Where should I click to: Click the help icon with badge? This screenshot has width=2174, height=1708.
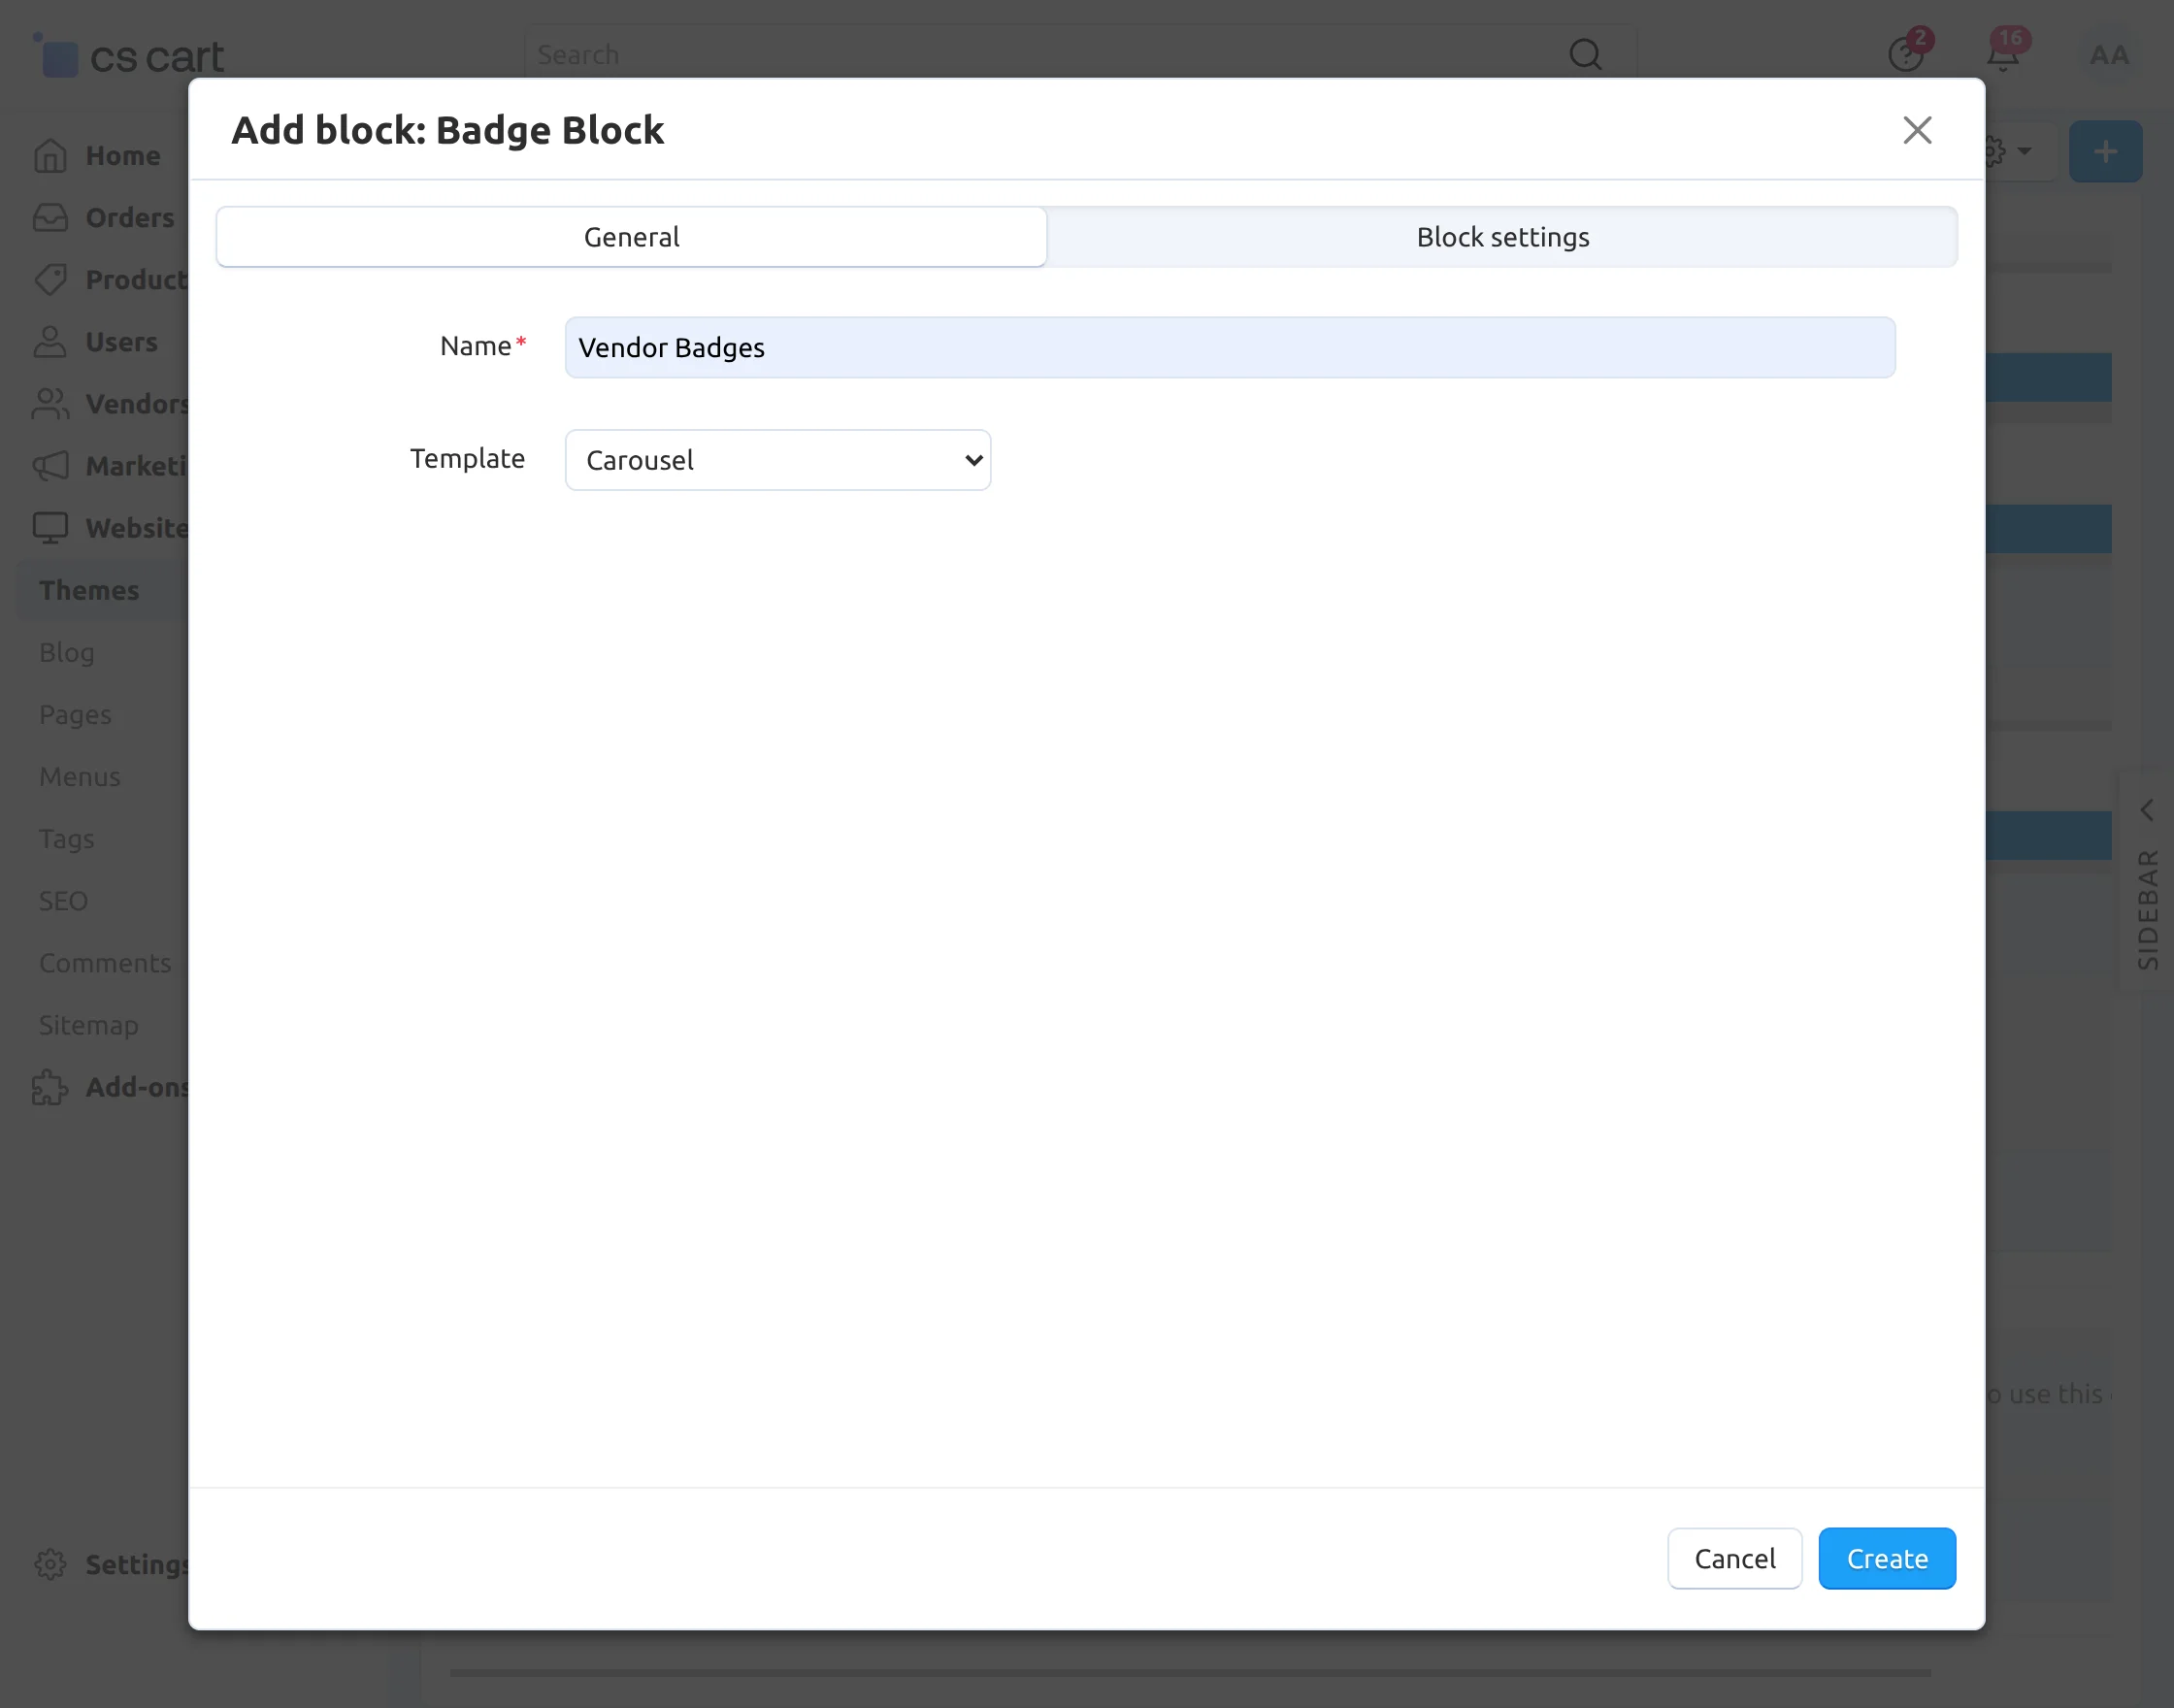[1905, 55]
